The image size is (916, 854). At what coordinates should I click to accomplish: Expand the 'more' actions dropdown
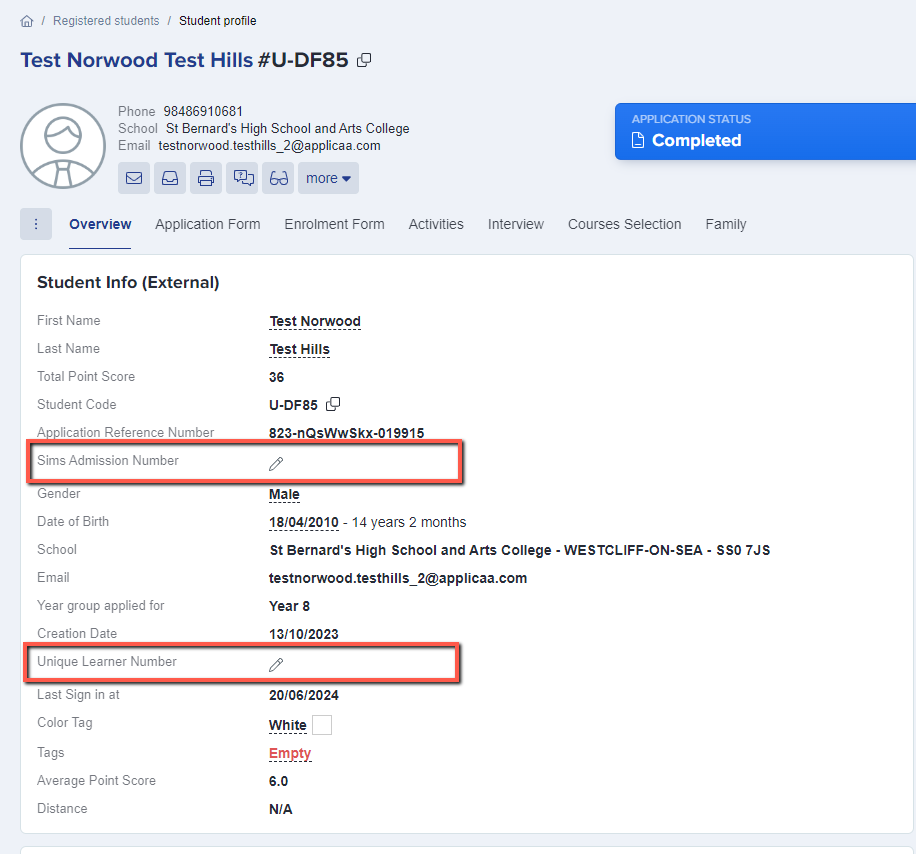[x=328, y=178]
